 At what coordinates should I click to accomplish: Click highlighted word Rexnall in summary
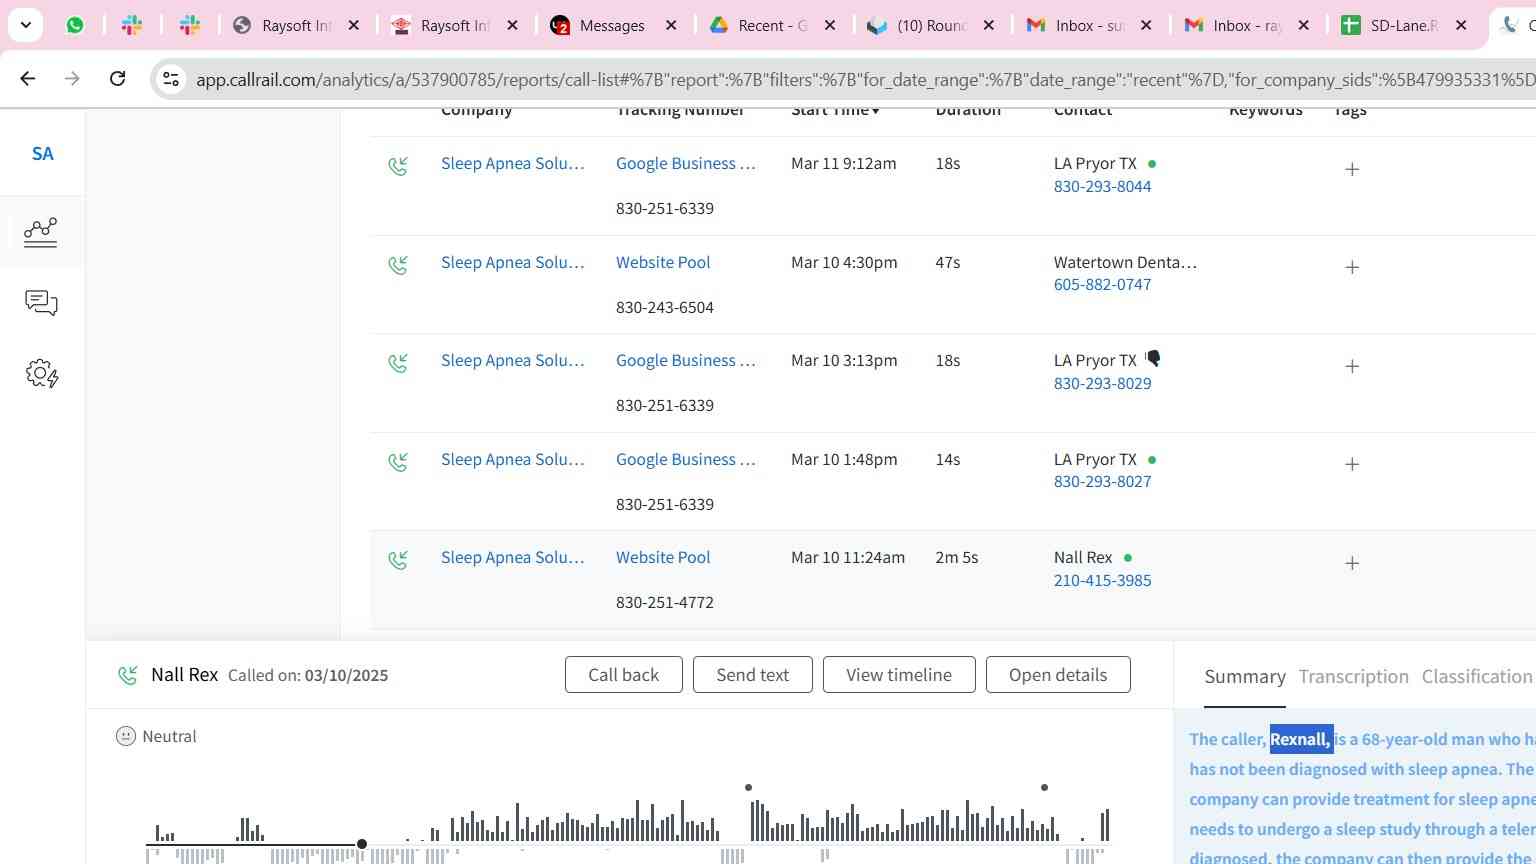pos(1301,739)
